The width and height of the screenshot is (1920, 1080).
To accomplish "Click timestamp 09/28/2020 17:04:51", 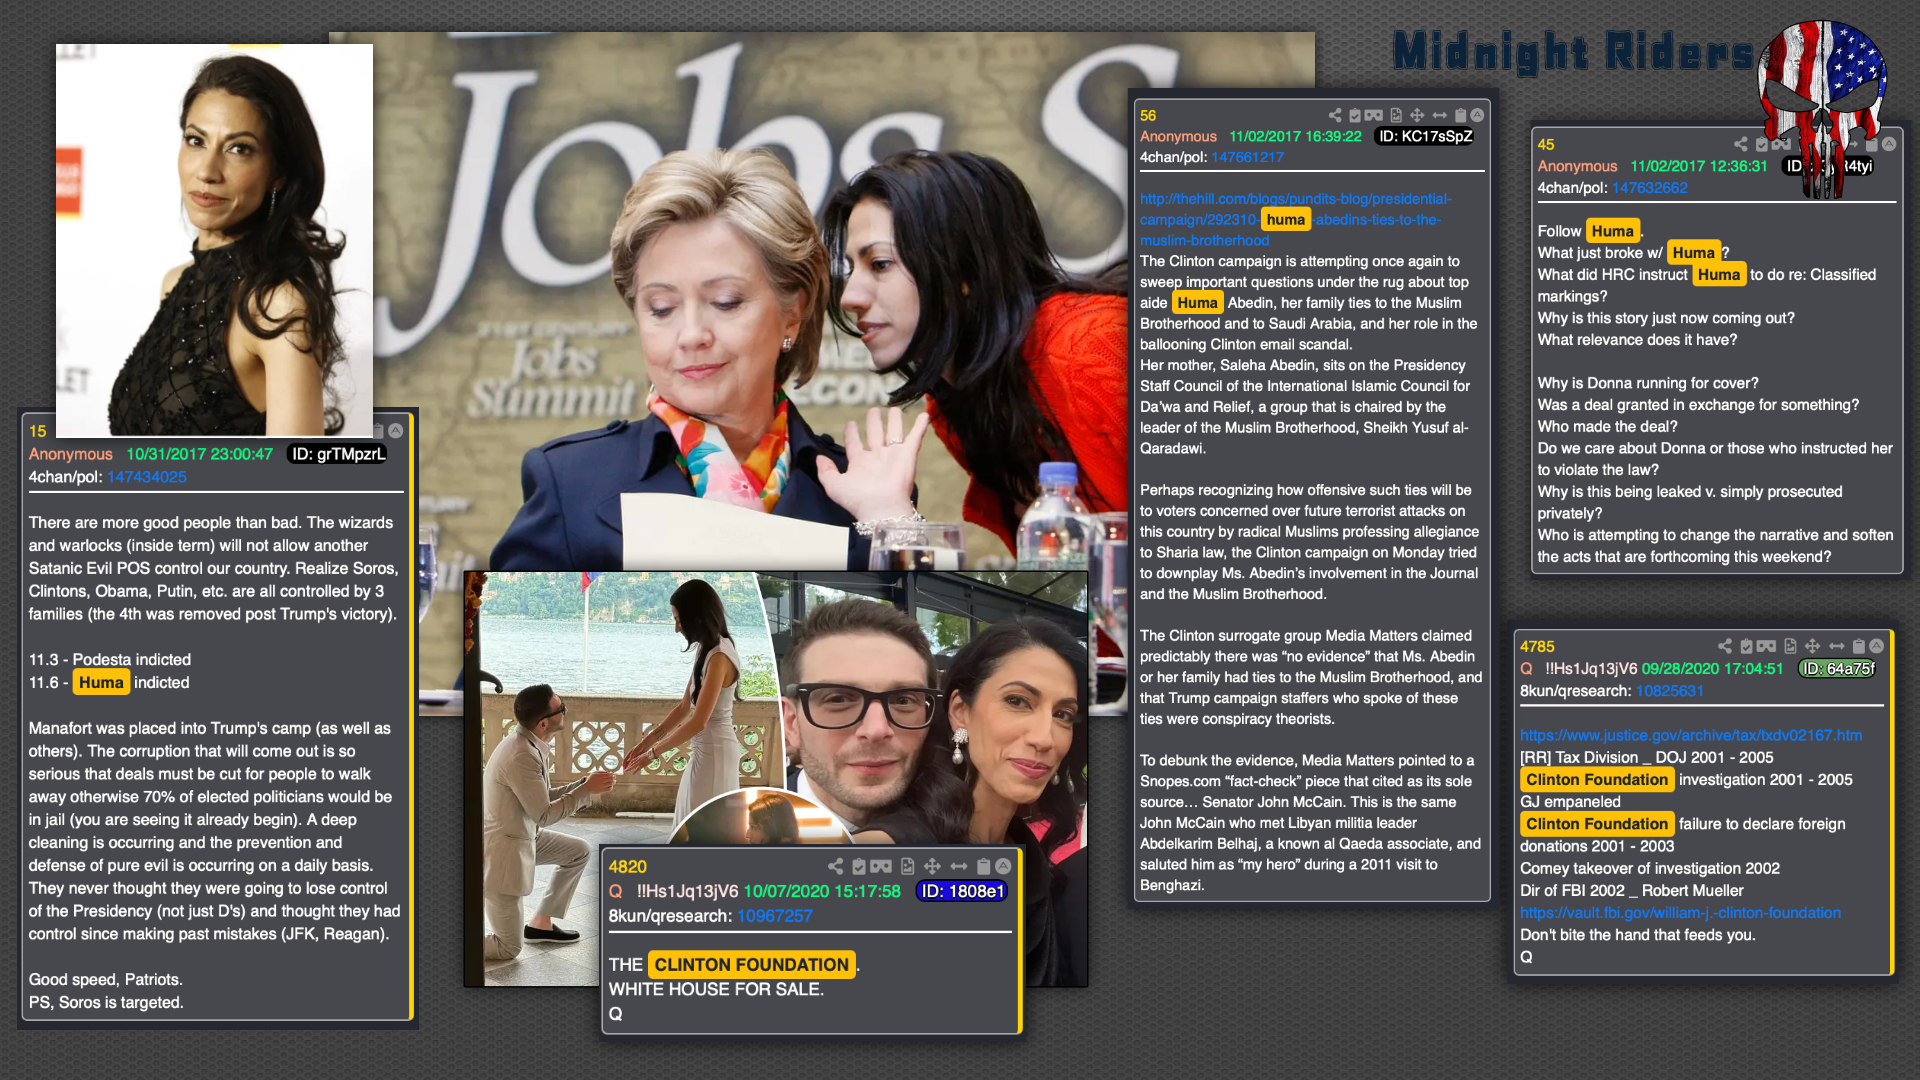I will coord(1712,669).
